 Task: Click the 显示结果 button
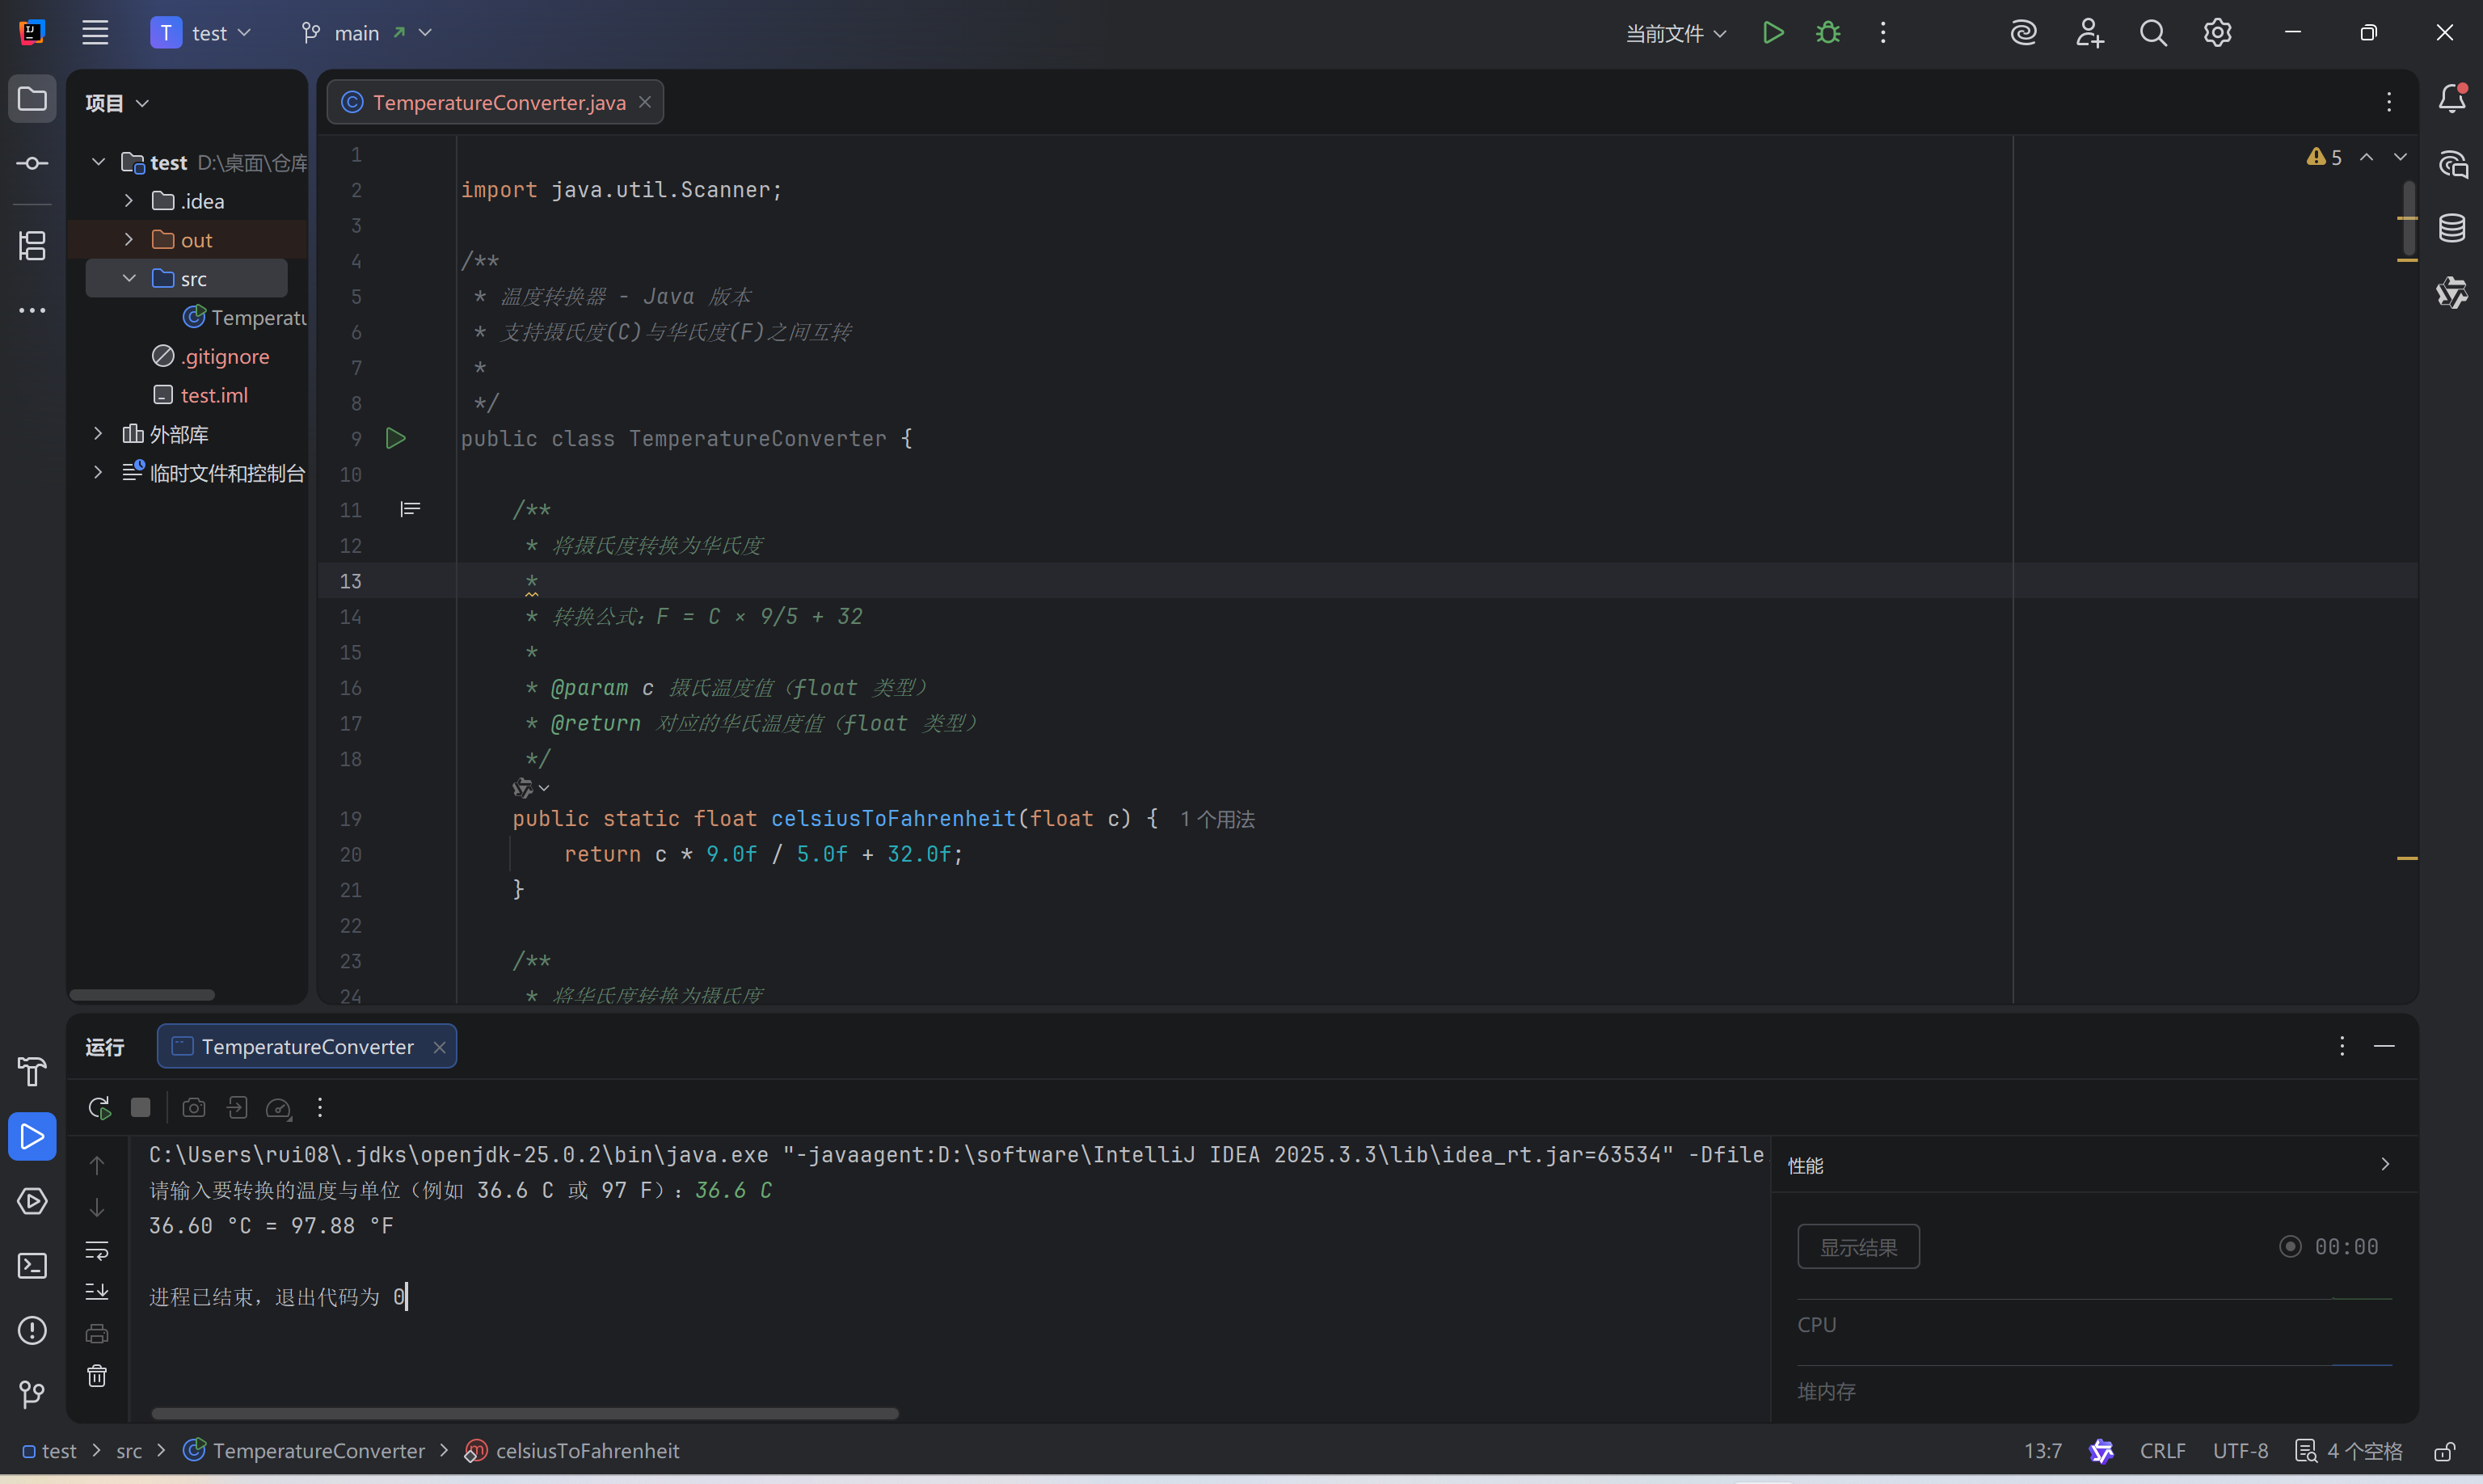point(1857,1247)
